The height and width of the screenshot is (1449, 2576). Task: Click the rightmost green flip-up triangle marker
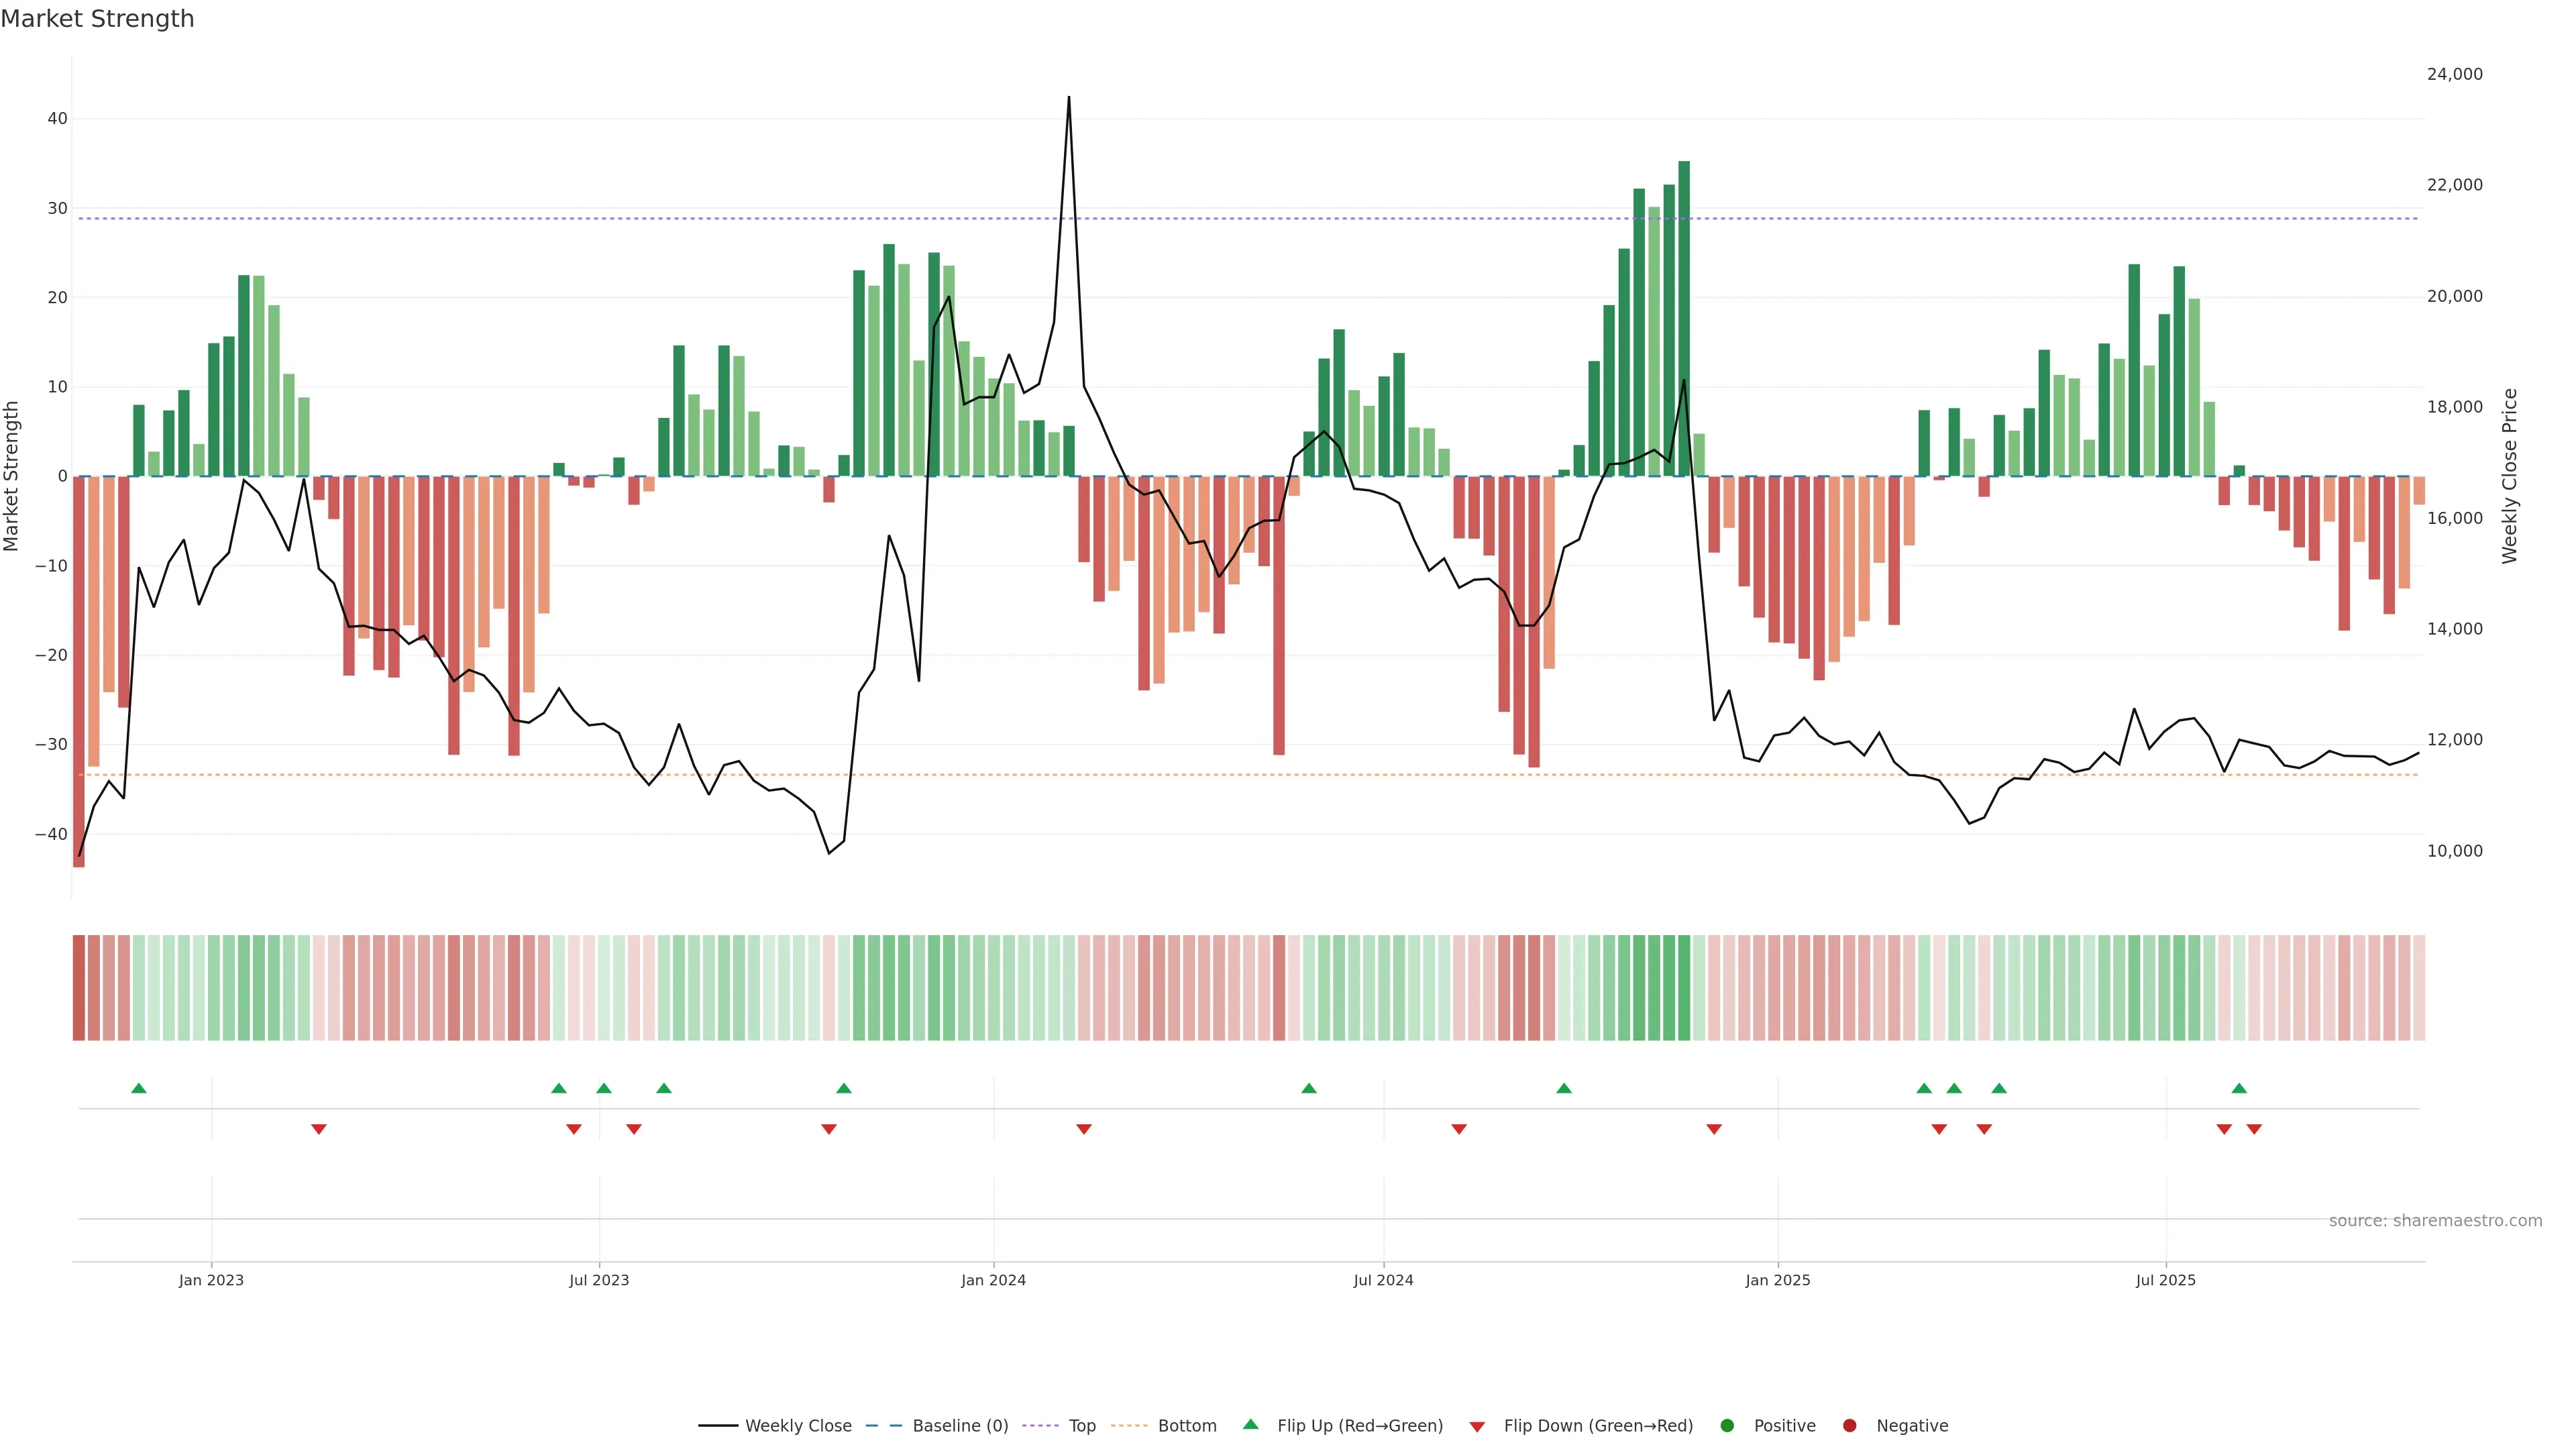click(2239, 1088)
